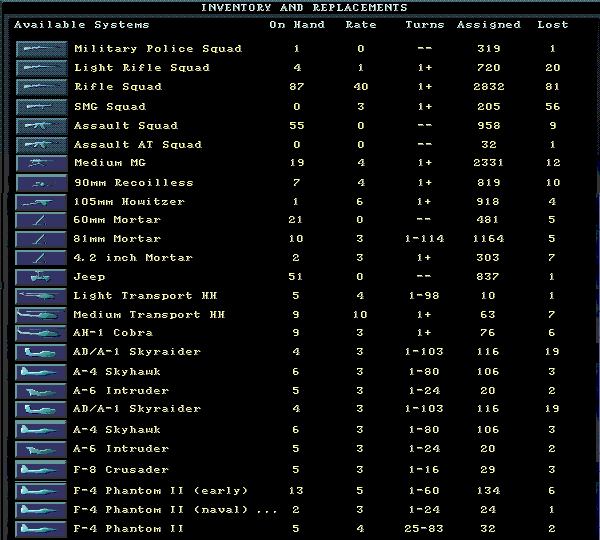Select the F-4 Phantom II (early) icon
Image resolution: width=600 pixels, height=540 pixels.
click(41, 491)
